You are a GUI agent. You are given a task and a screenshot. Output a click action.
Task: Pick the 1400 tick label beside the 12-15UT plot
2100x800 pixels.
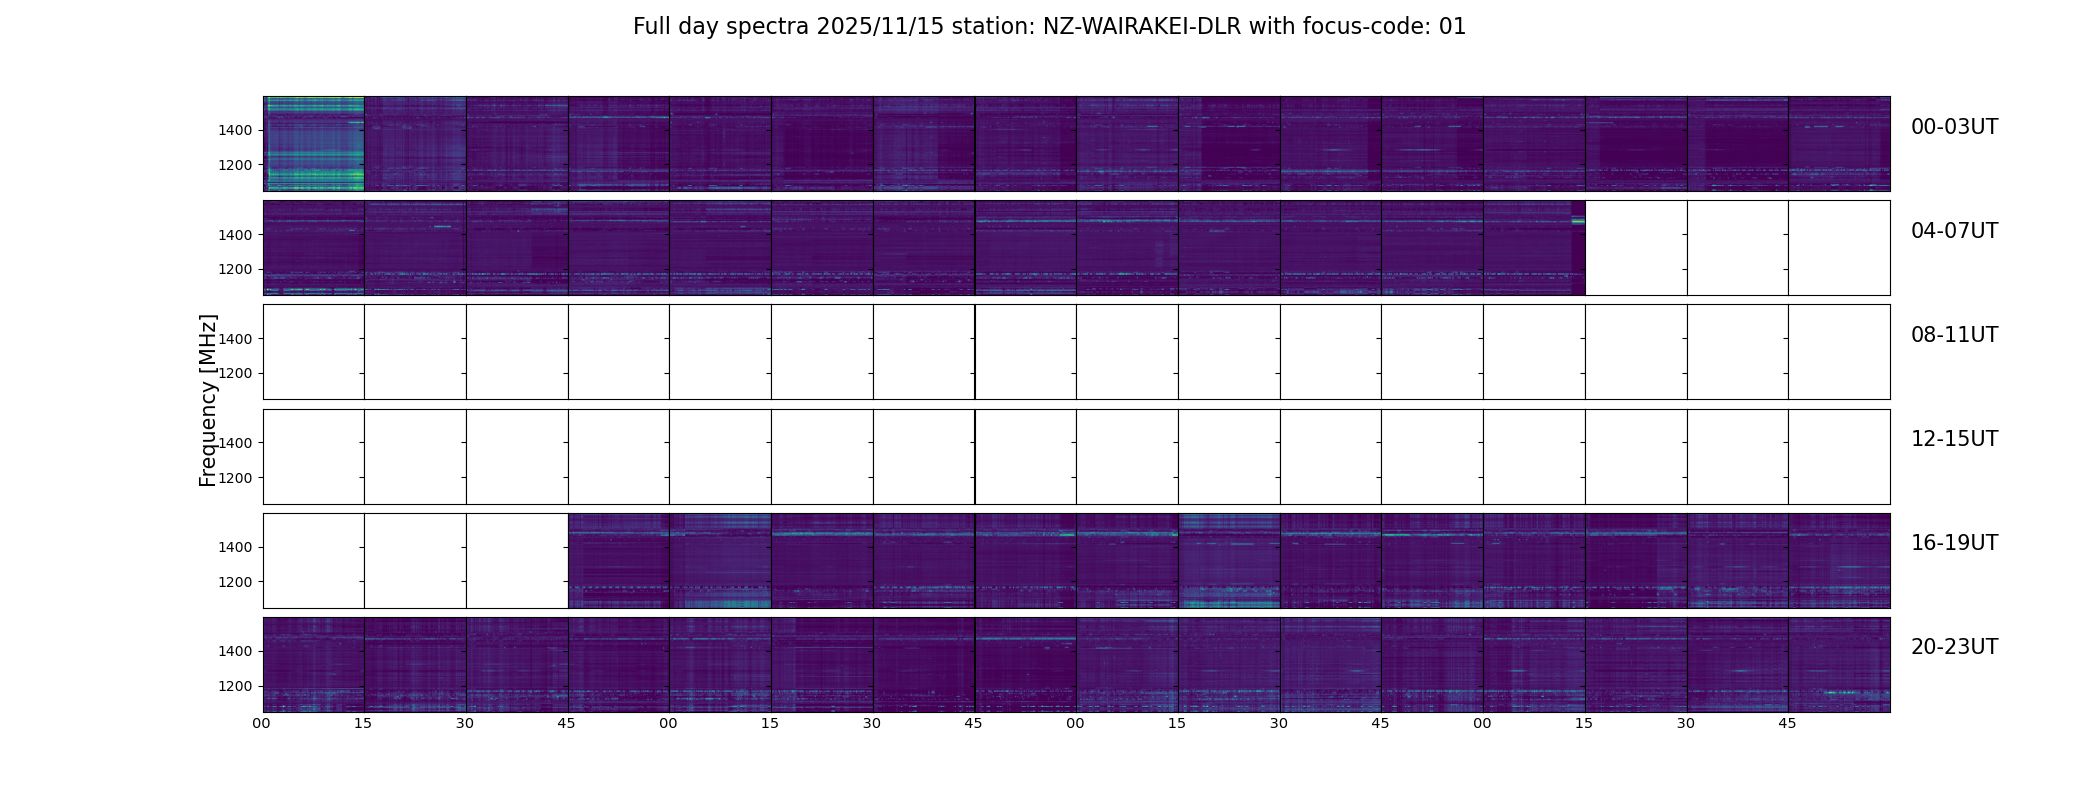(236, 443)
